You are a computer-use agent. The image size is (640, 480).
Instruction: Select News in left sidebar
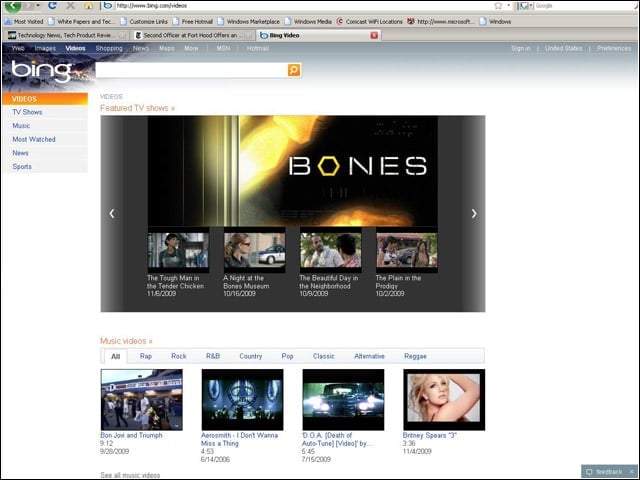[20, 153]
